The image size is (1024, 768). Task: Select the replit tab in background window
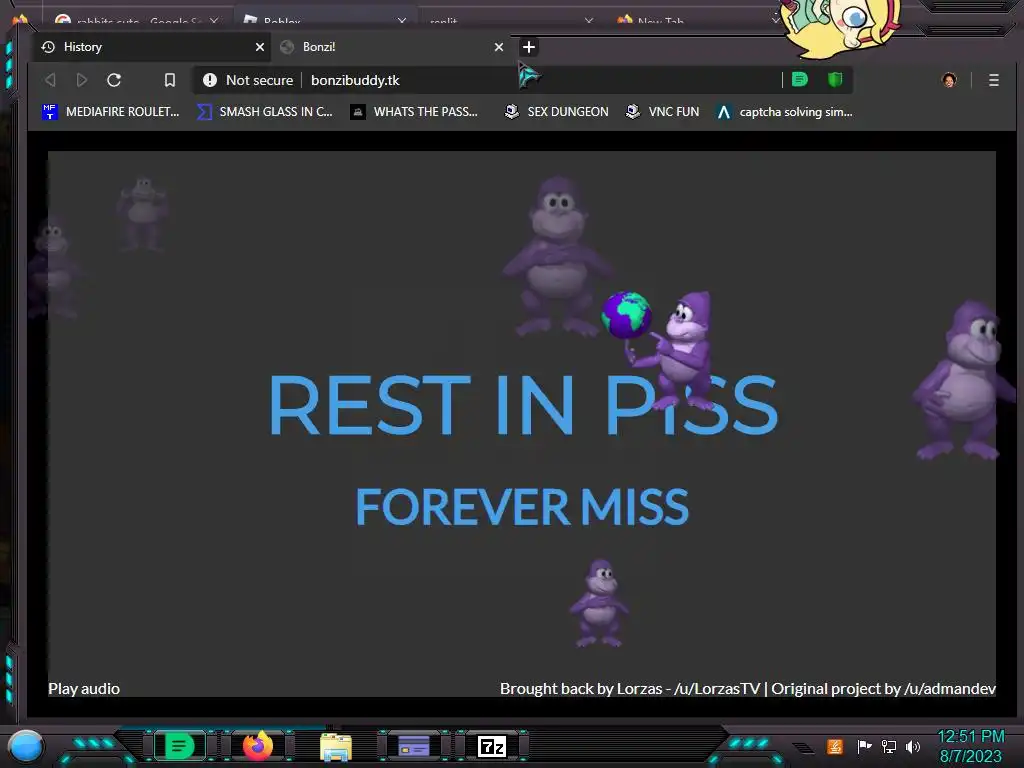[509, 20]
